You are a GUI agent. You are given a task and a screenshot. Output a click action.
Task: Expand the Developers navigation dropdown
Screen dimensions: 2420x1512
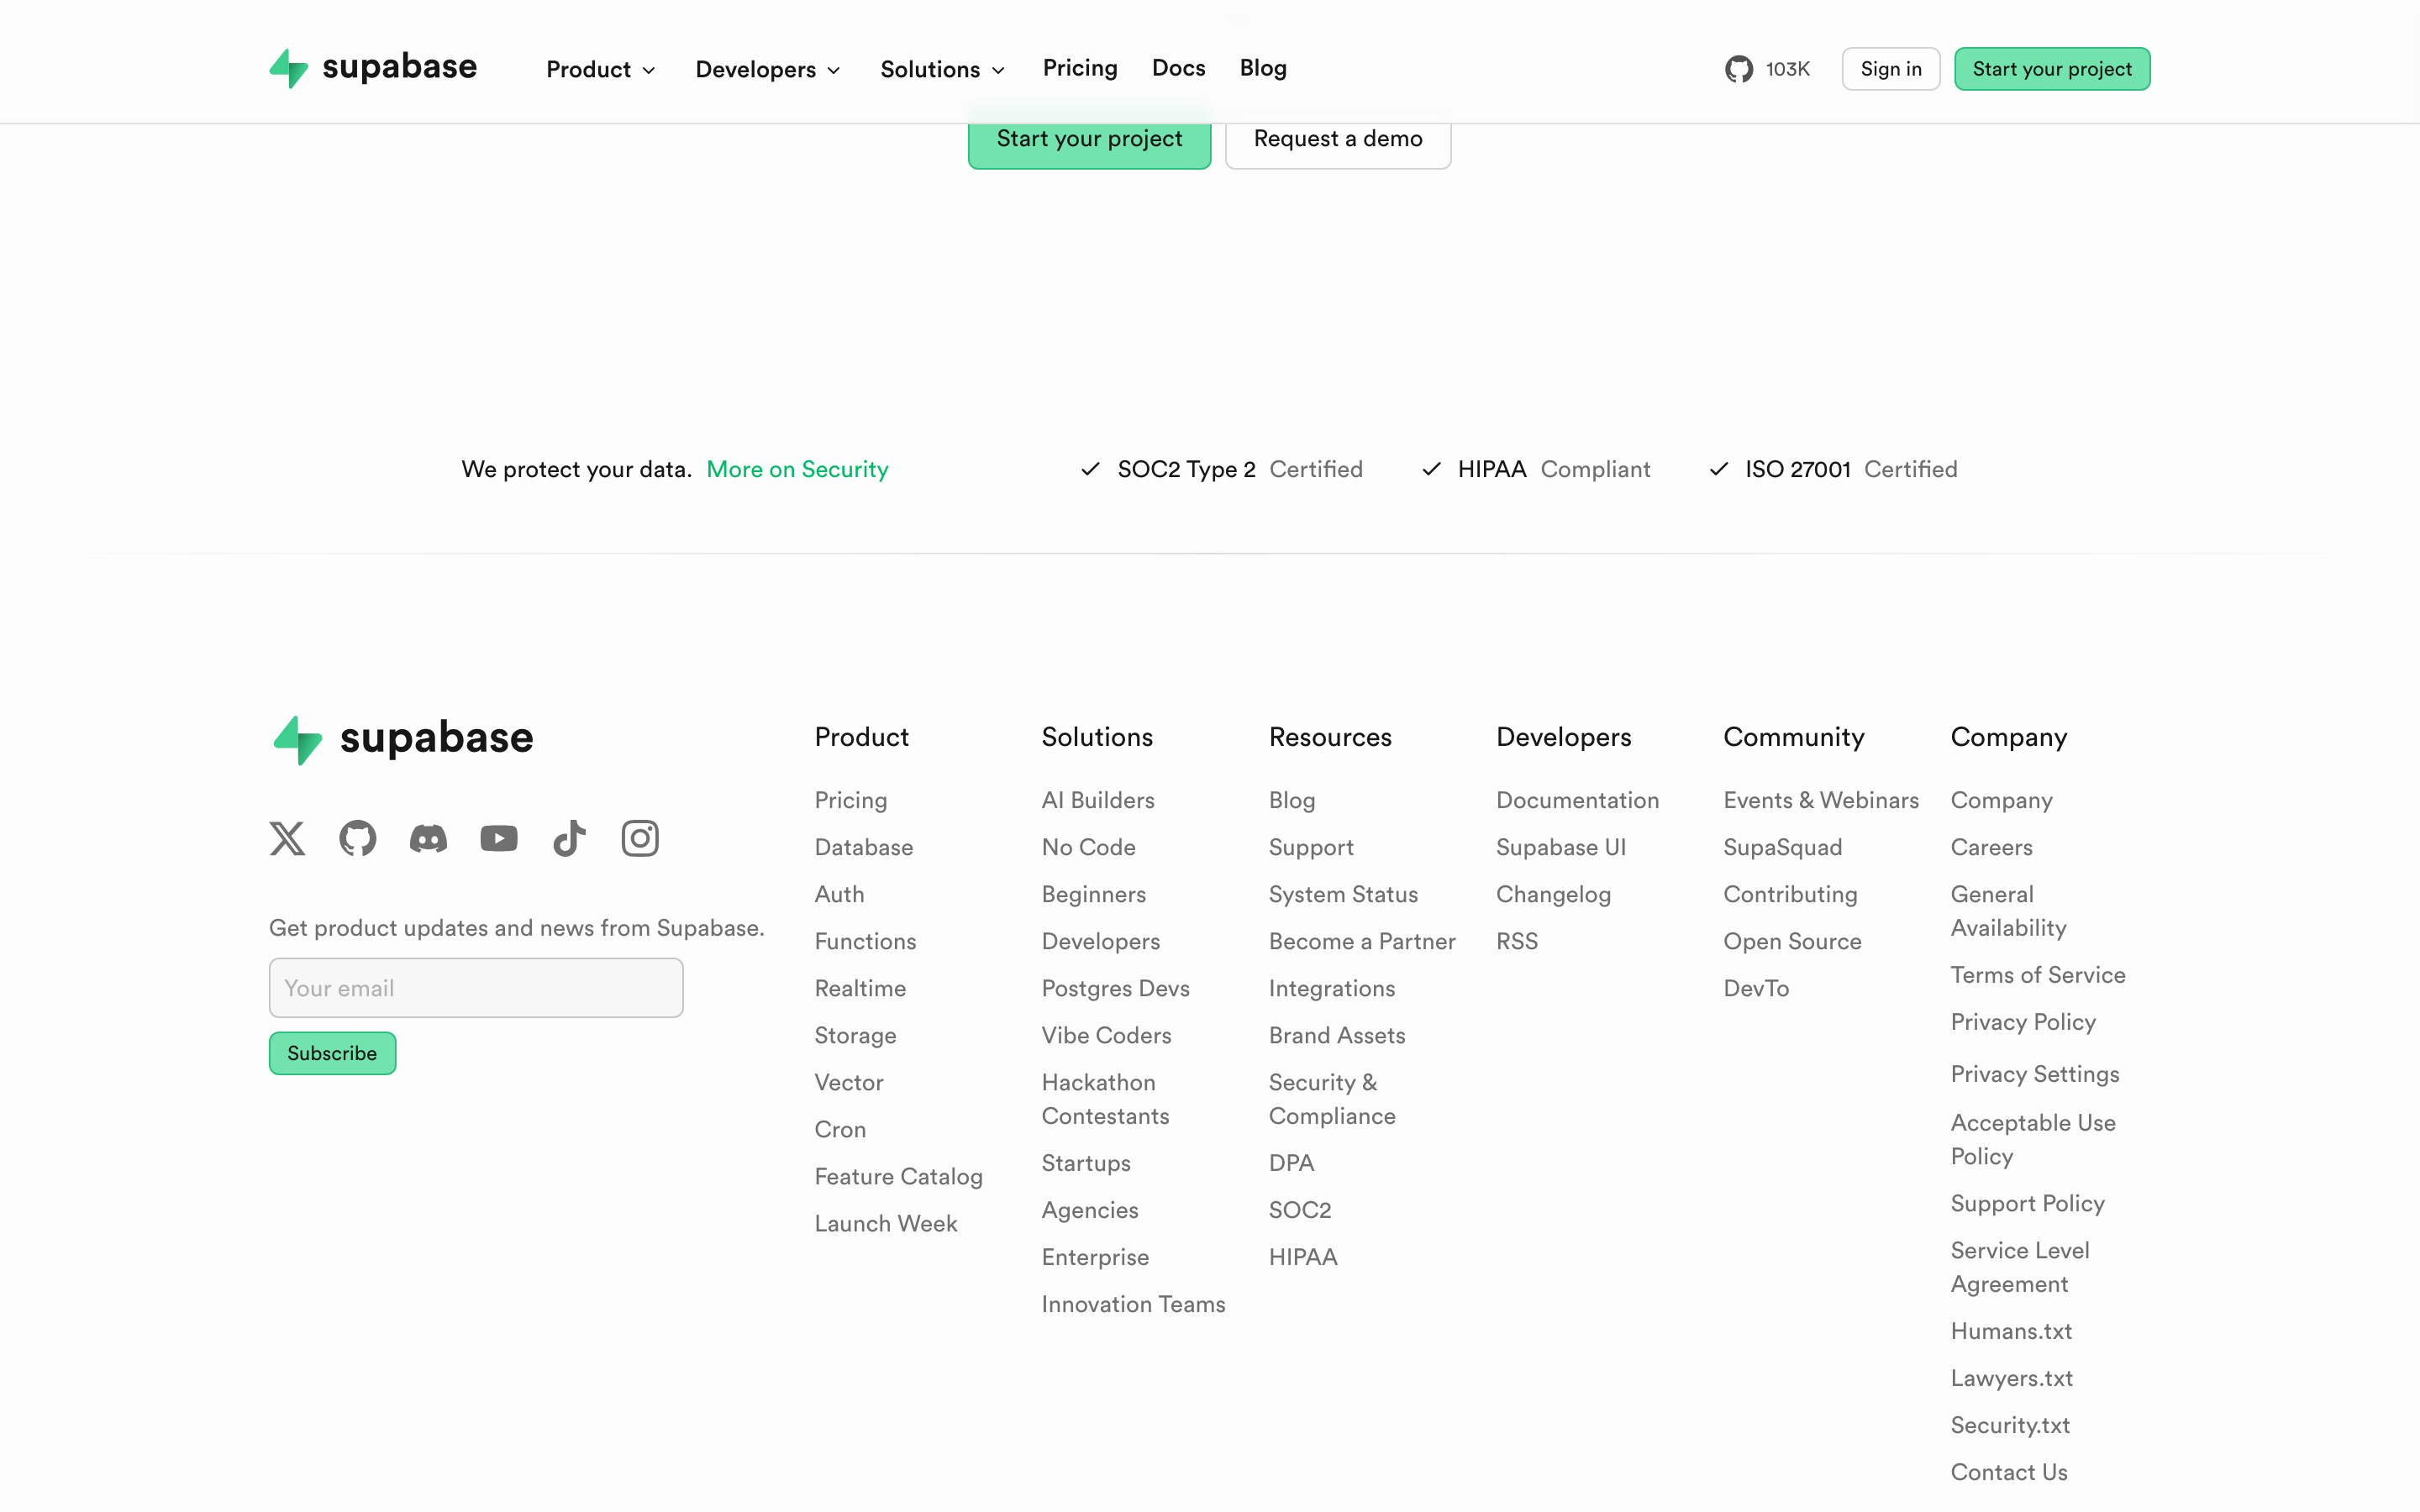pos(767,69)
